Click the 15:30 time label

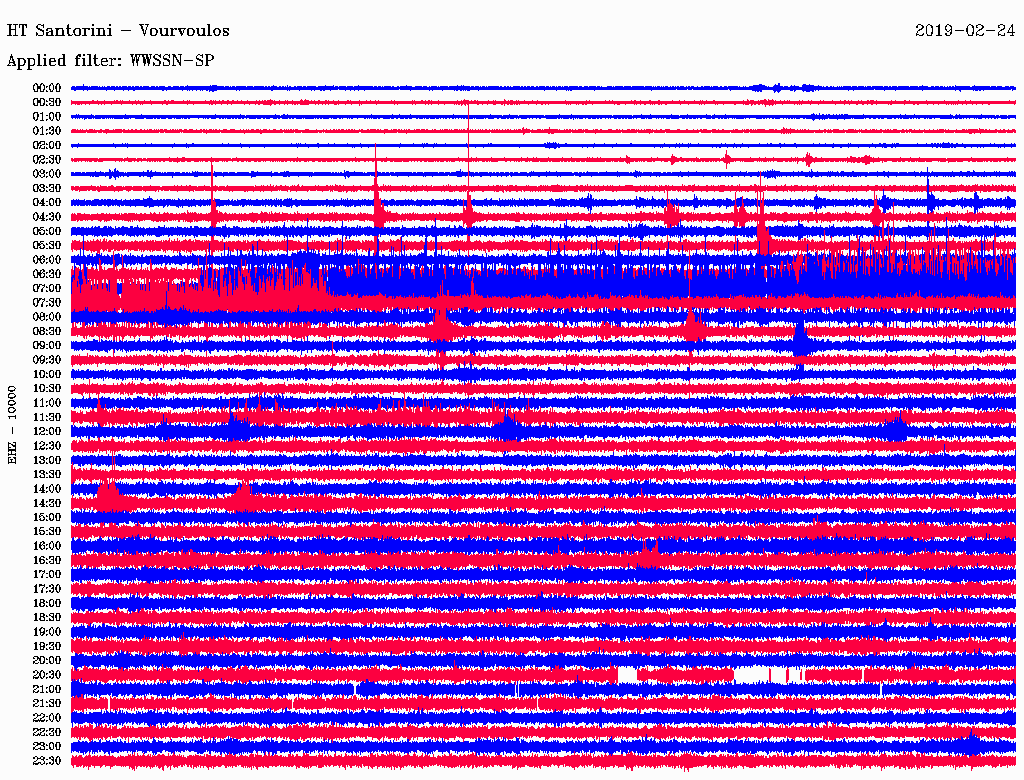point(46,532)
